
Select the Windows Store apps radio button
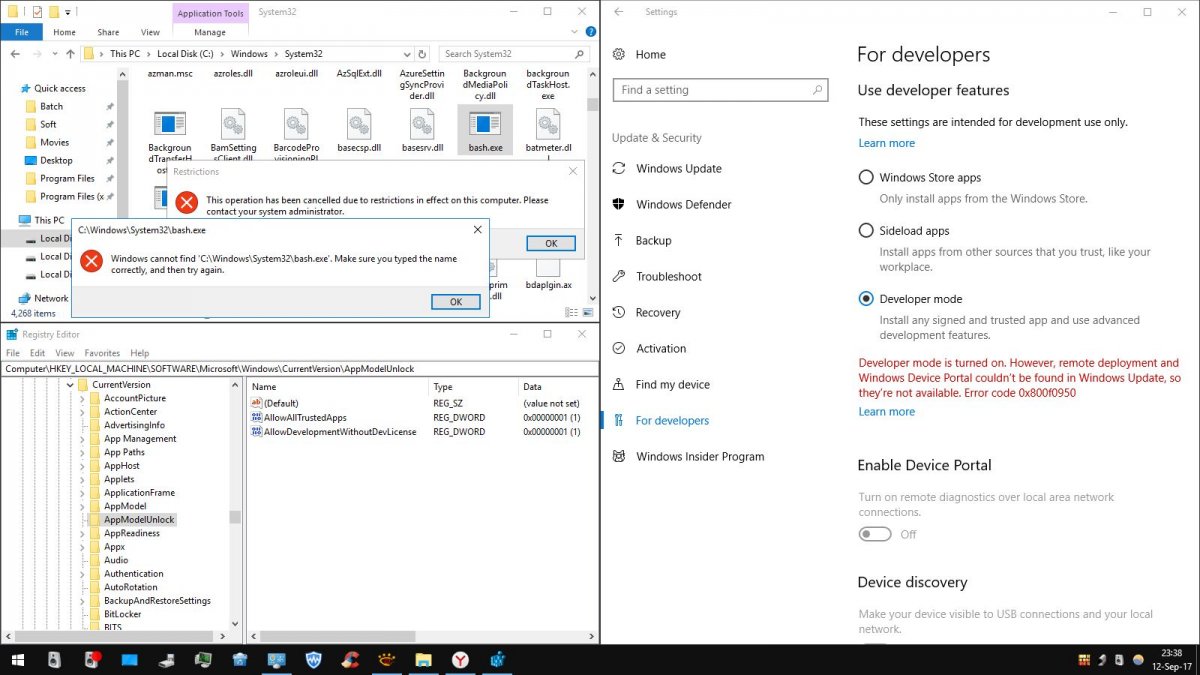(866, 177)
